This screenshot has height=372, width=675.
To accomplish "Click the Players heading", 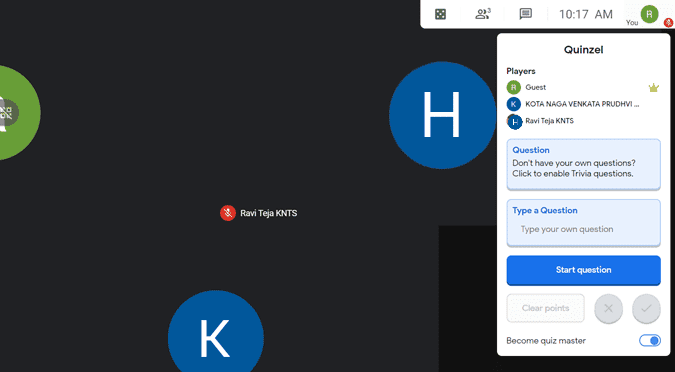I will point(521,71).
